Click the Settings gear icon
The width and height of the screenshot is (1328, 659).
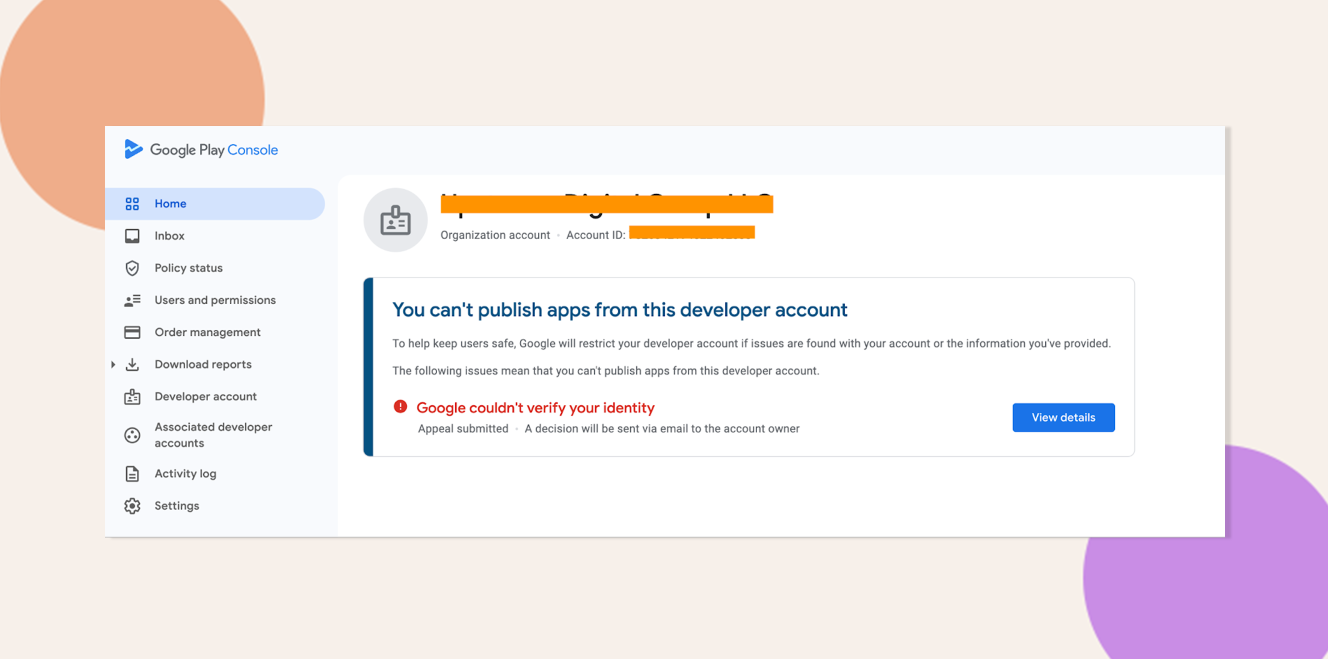point(132,506)
